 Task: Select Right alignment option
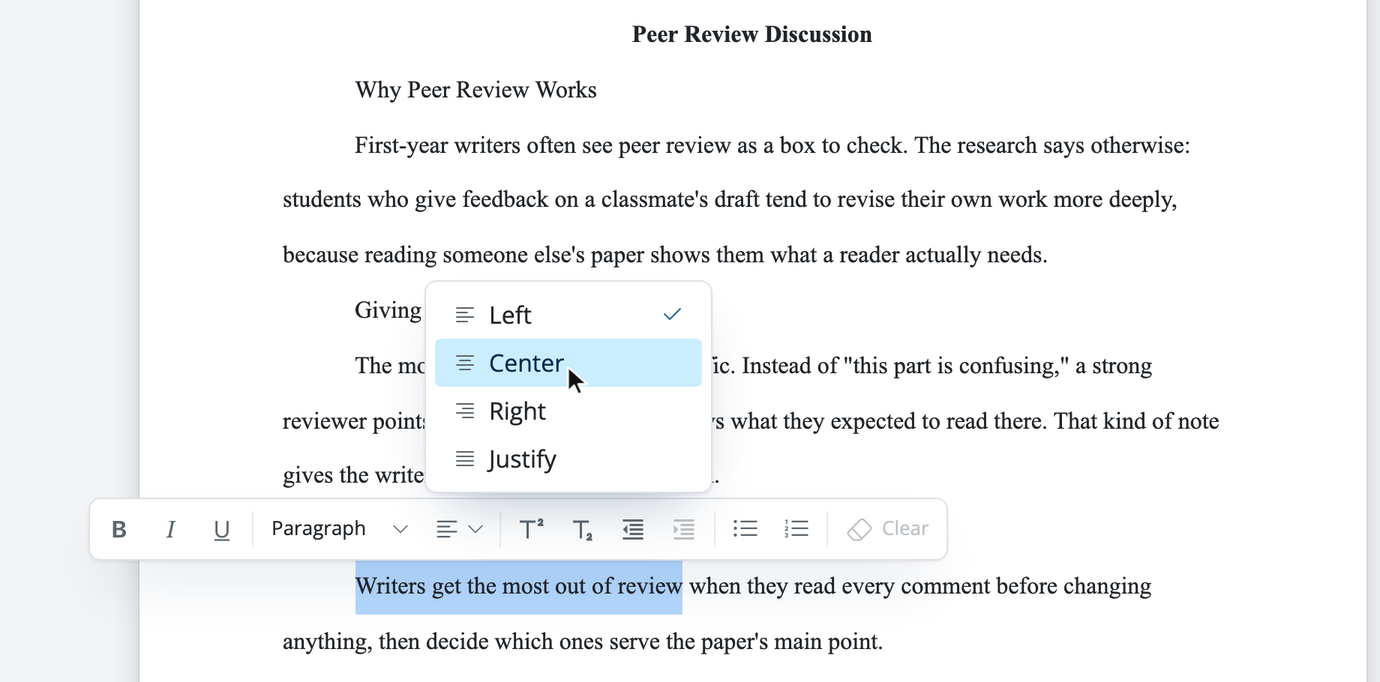568,411
